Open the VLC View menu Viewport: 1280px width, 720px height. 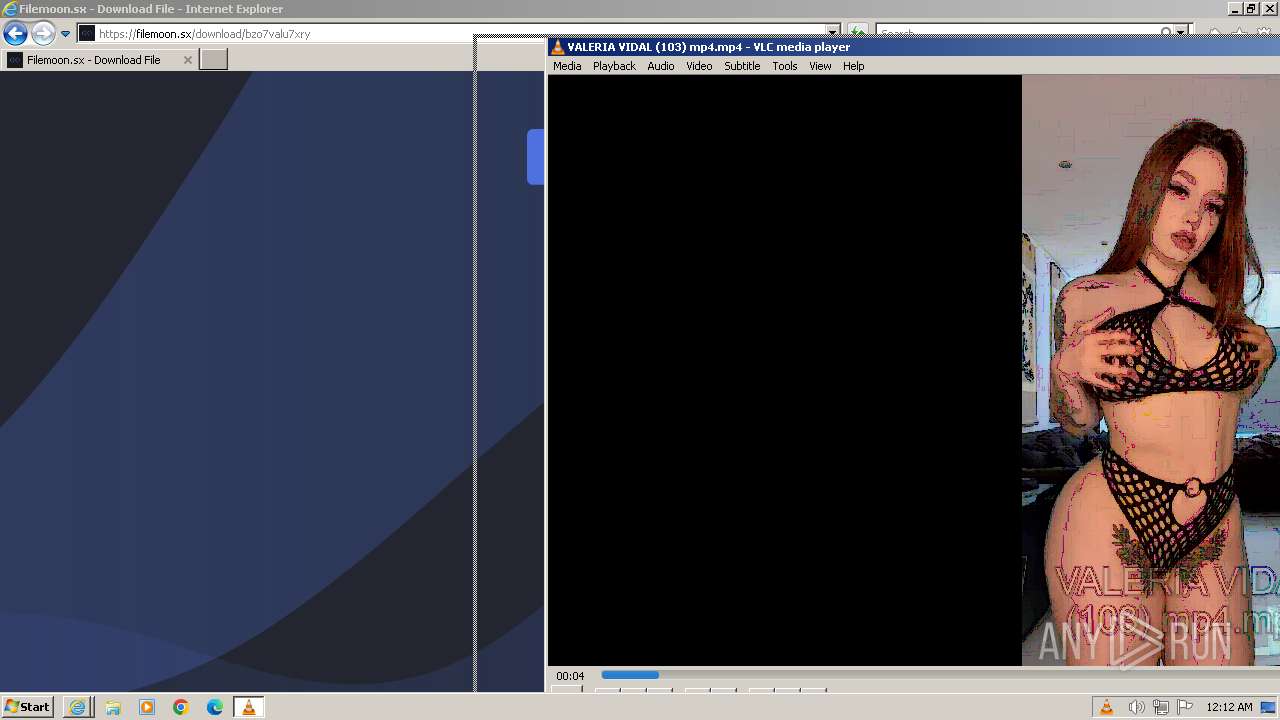click(x=820, y=66)
